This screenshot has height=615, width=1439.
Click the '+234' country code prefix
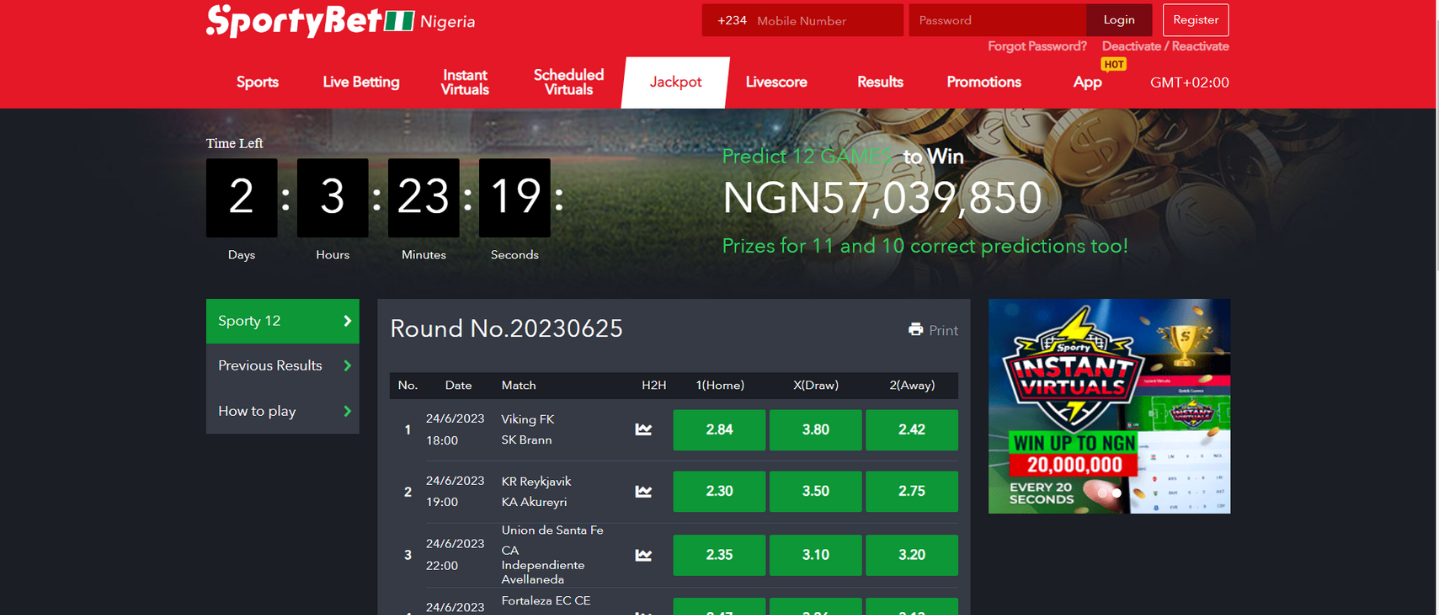tap(731, 20)
